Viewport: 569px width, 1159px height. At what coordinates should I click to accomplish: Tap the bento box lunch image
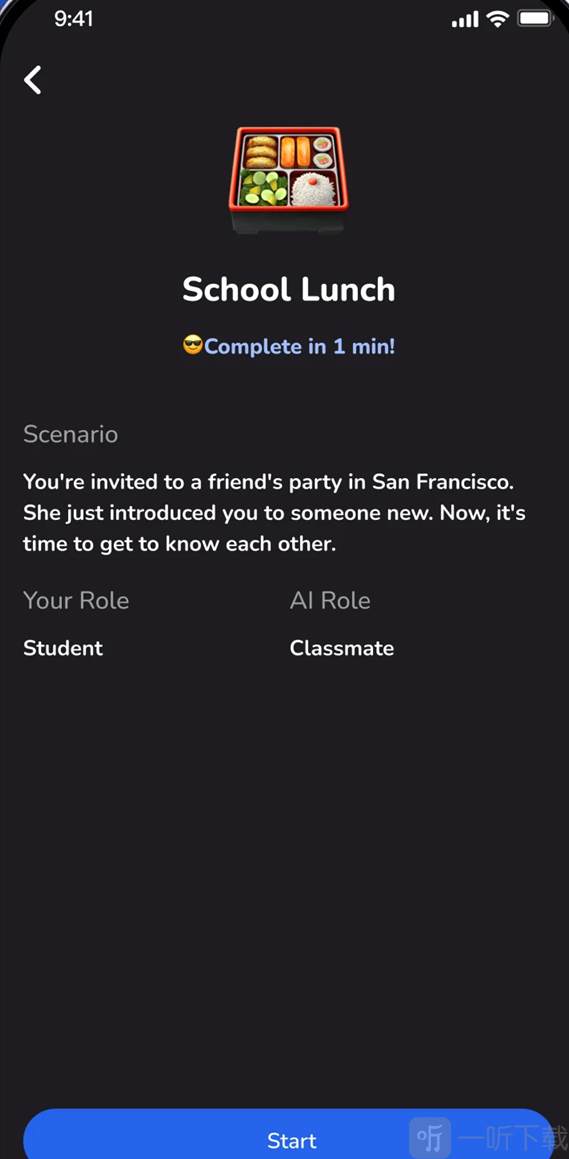tap(288, 180)
